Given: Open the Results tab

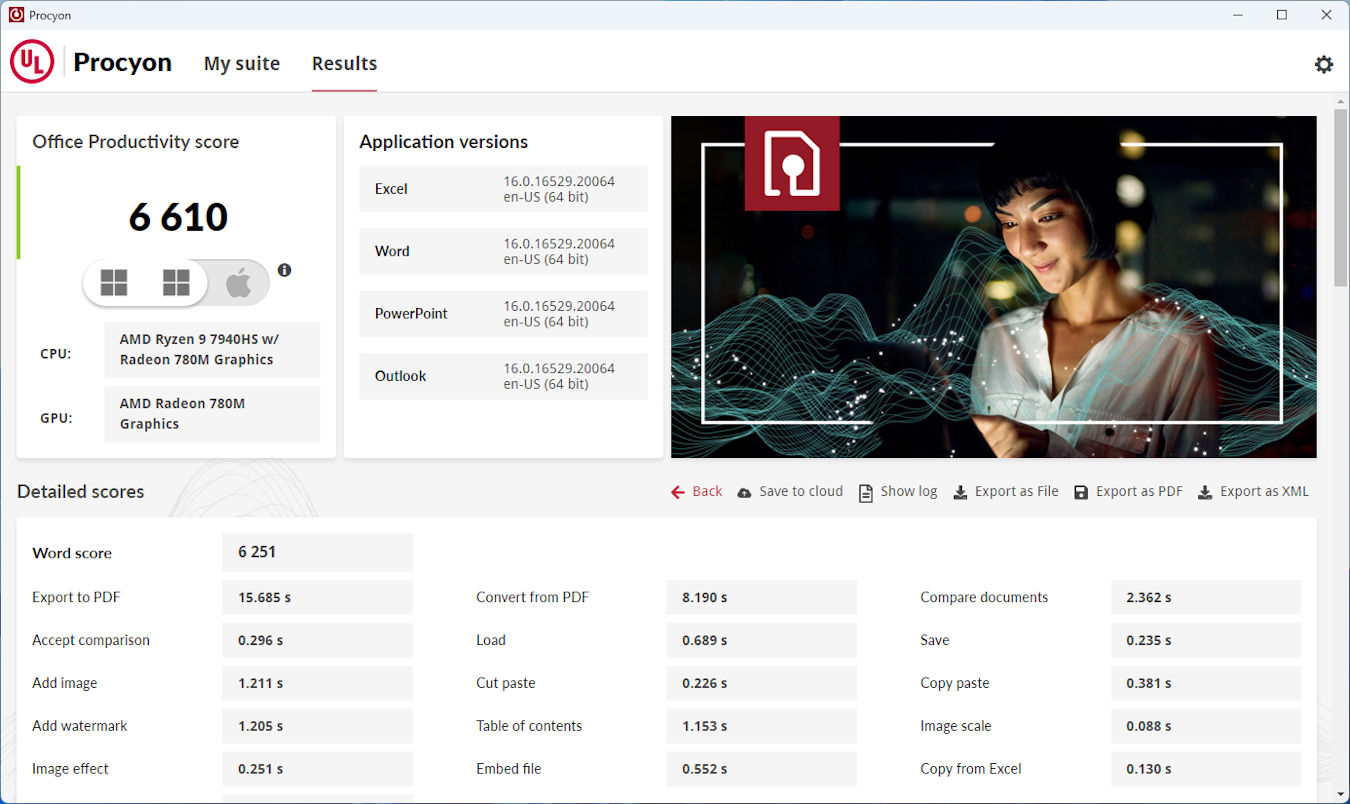Looking at the screenshot, I should pyautogui.click(x=344, y=64).
